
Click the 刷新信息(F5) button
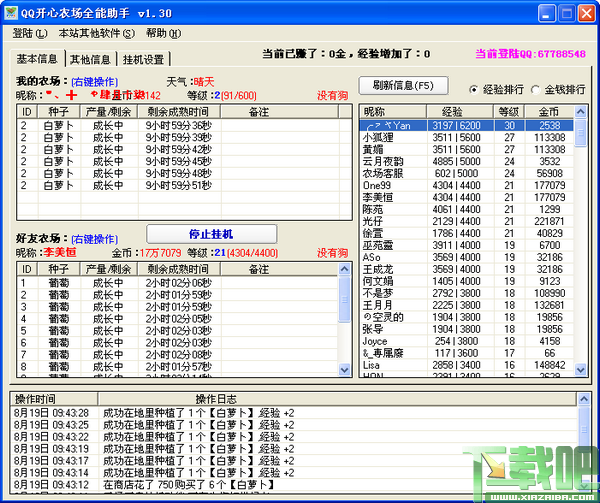(x=403, y=85)
